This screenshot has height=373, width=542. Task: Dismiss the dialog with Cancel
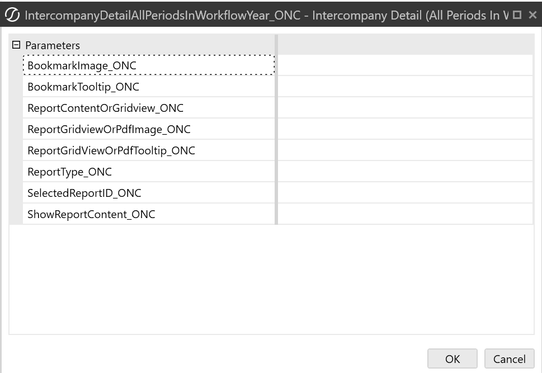509,359
